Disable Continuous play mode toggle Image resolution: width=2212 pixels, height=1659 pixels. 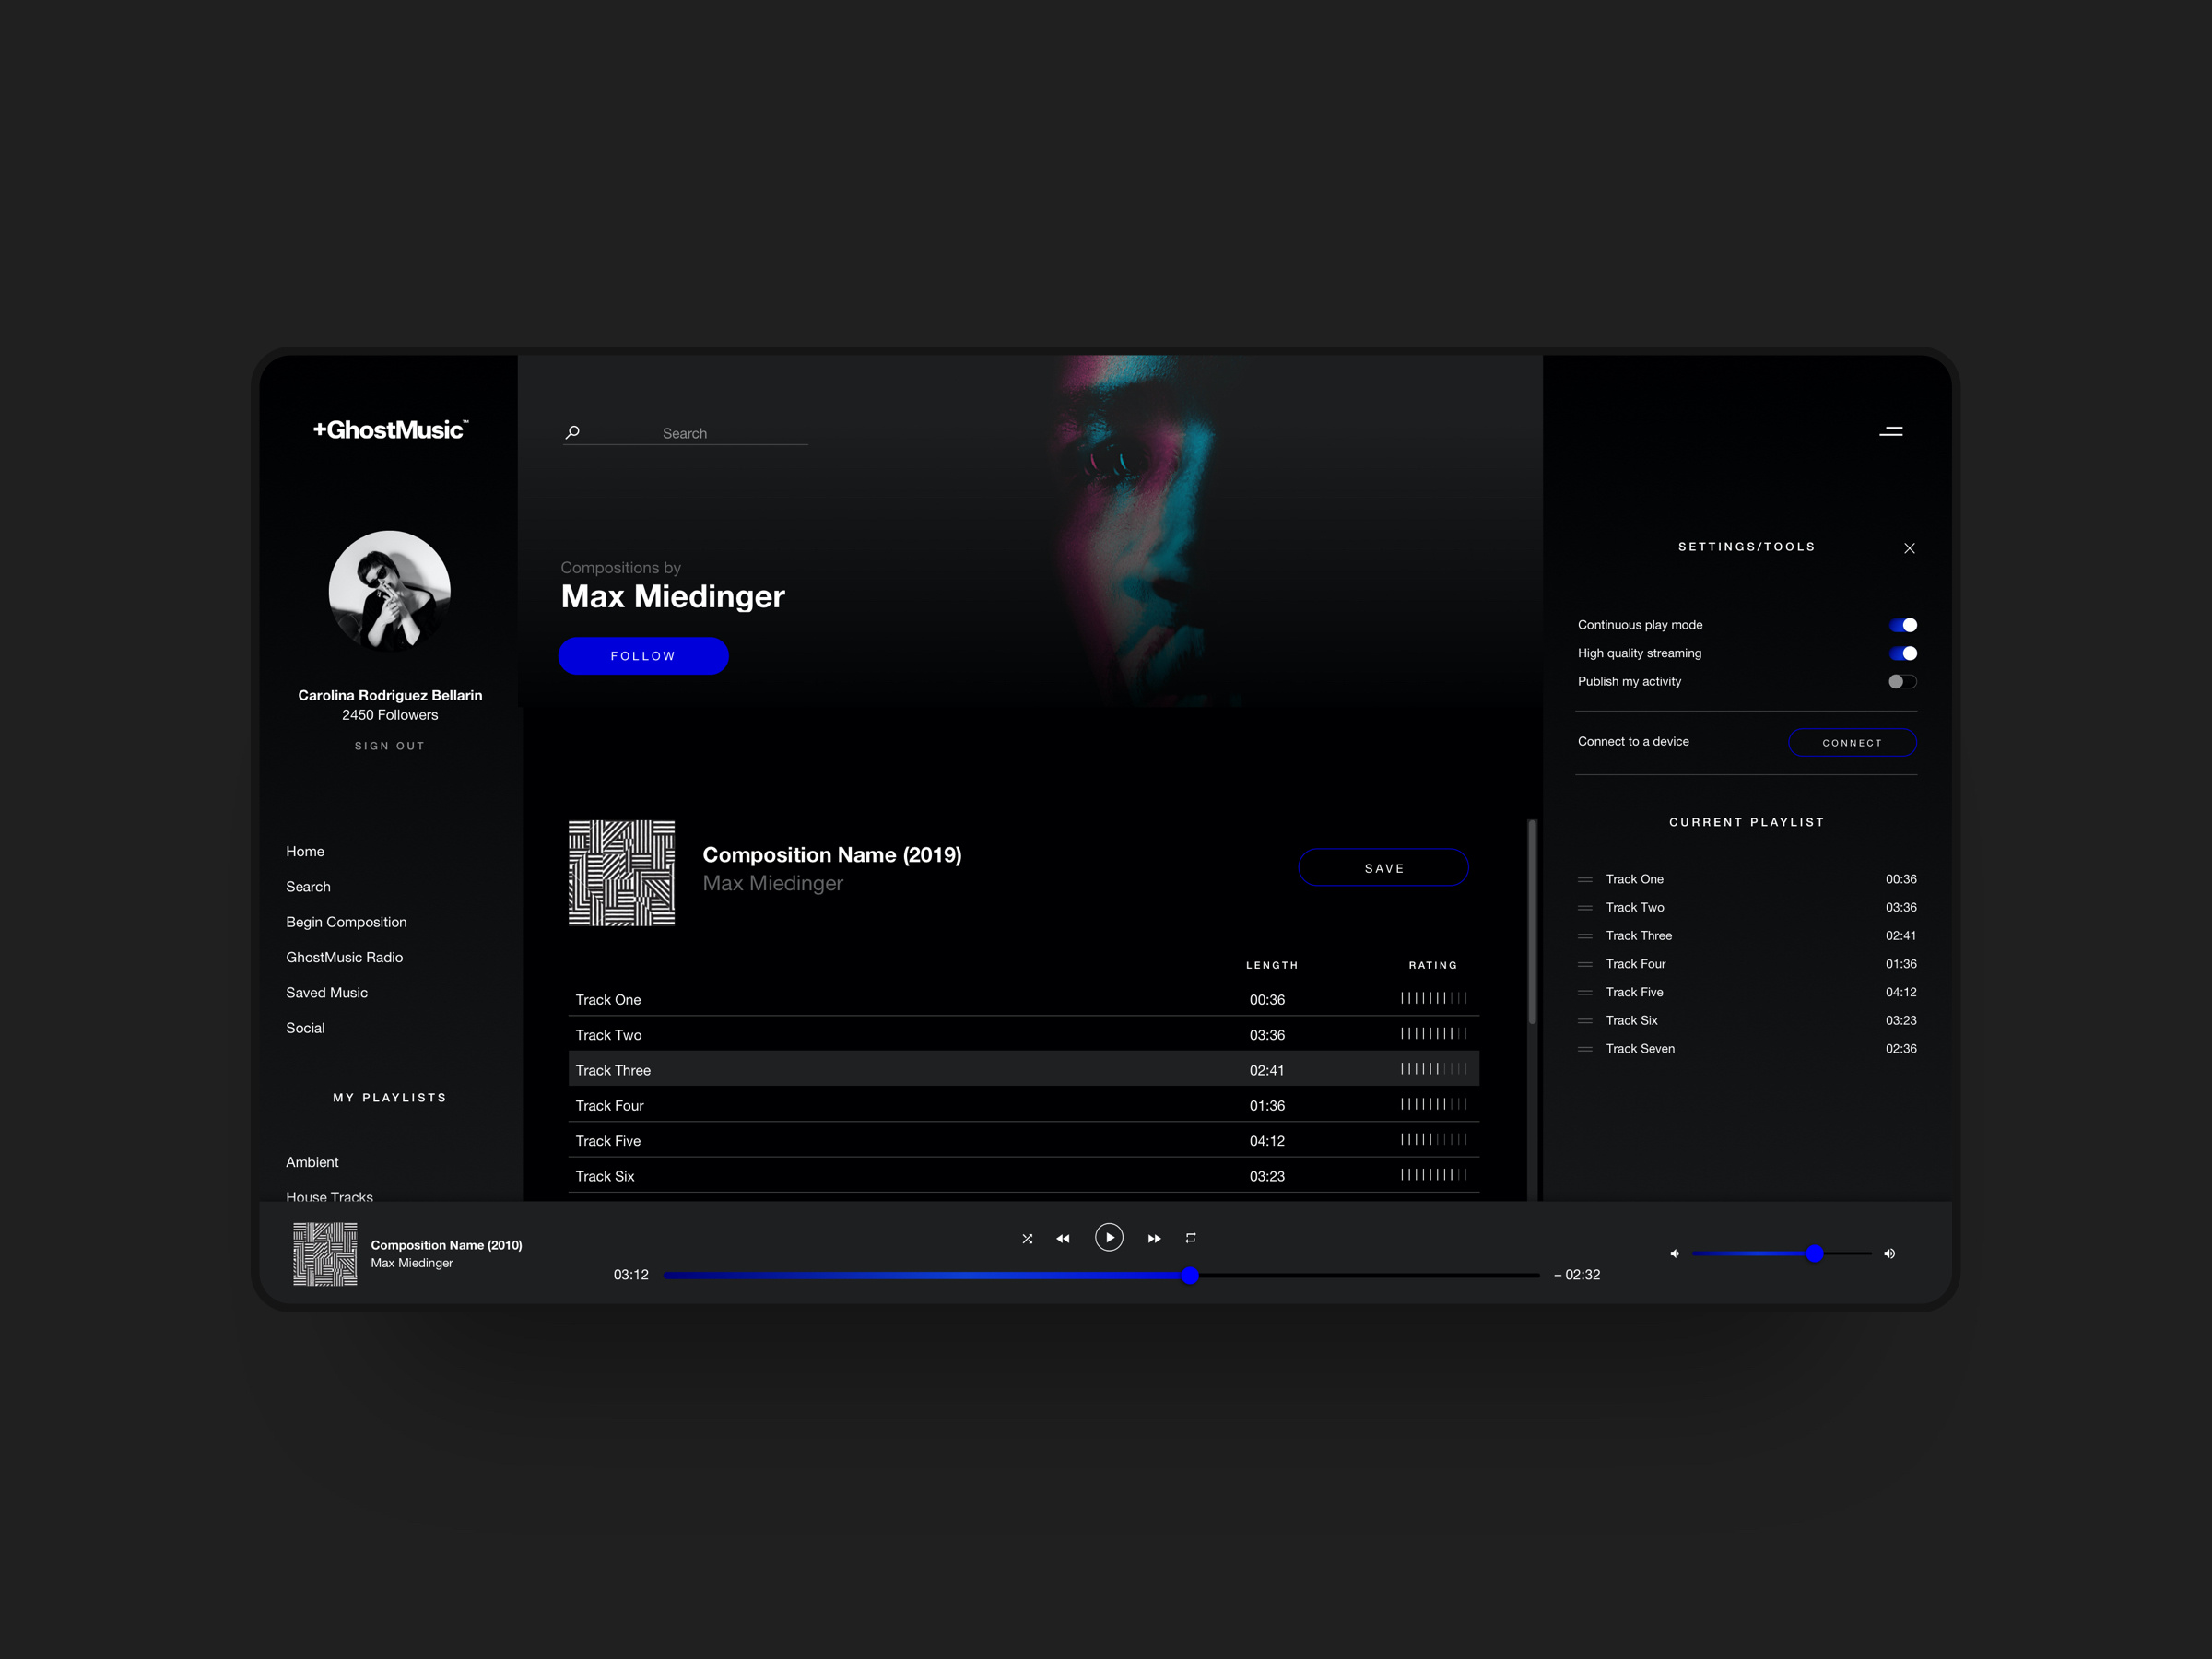pos(1902,625)
